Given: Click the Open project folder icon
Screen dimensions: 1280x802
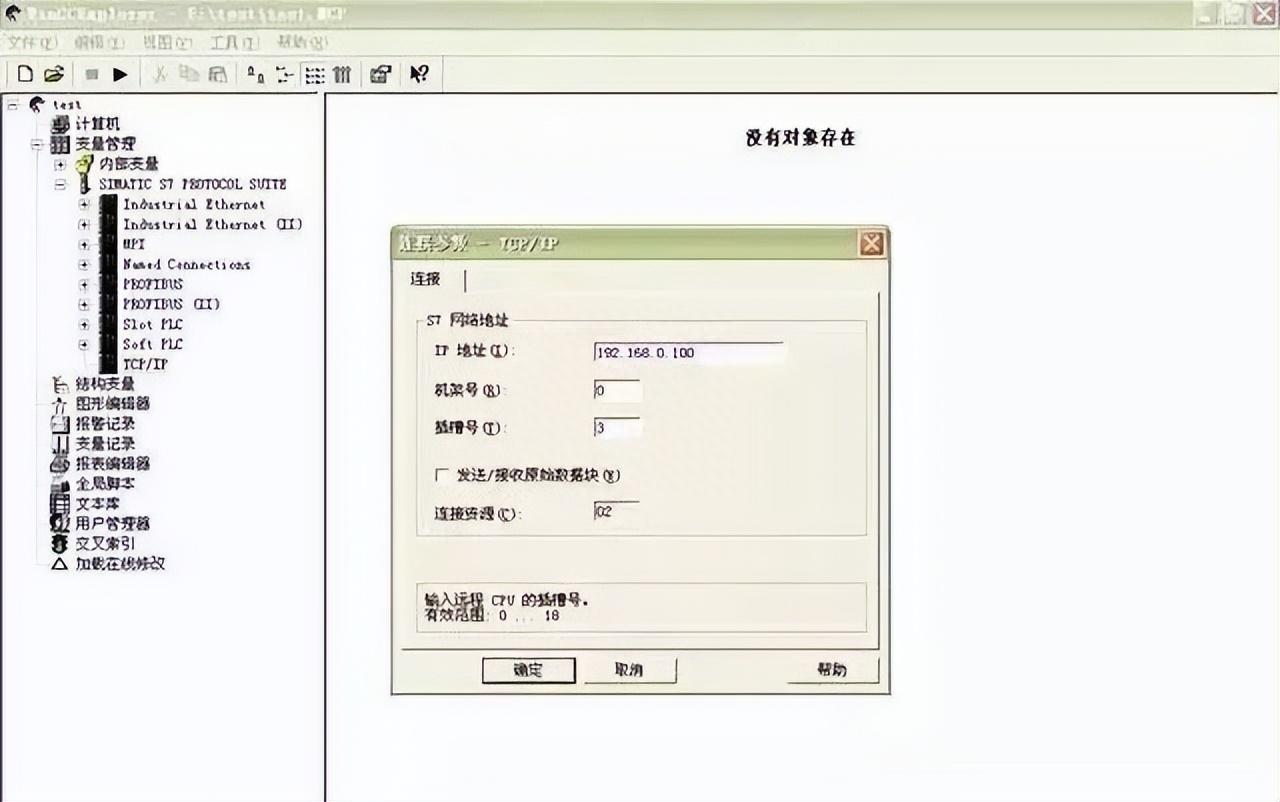Looking at the screenshot, I should 54,74.
